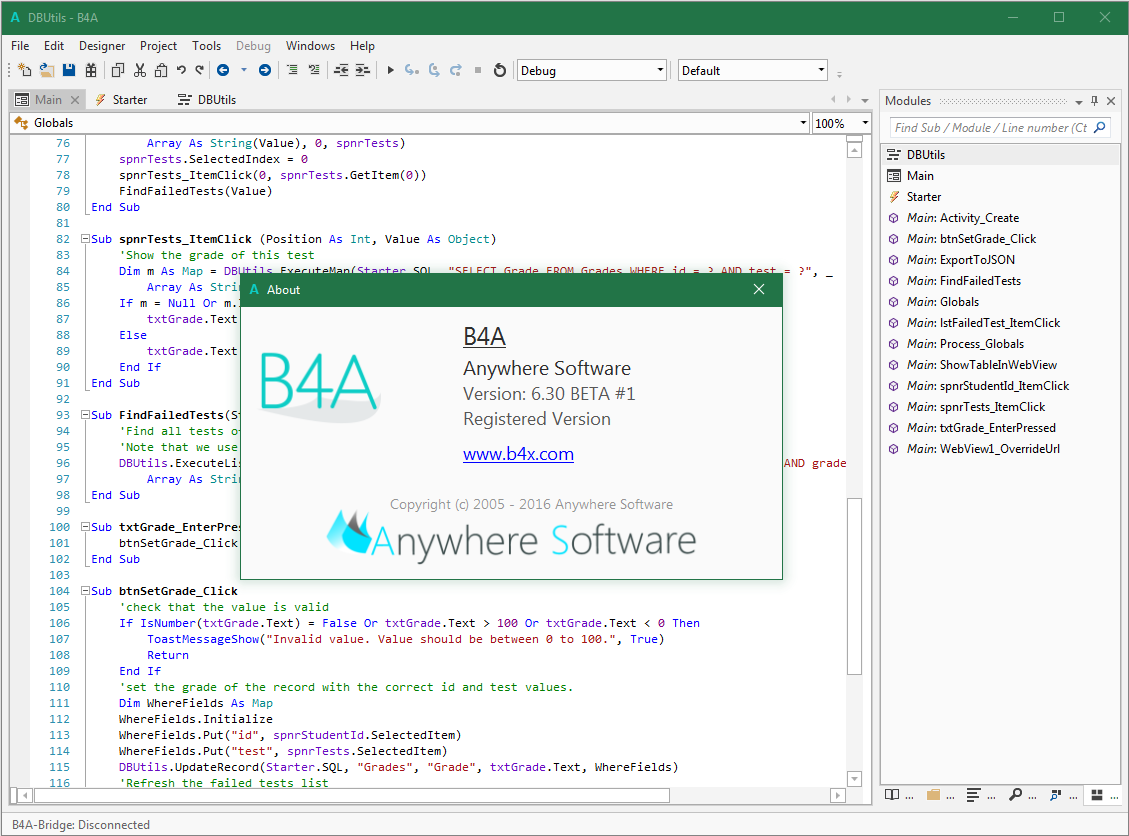Close the About dialog
Image resolution: width=1129 pixels, height=836 pixels.
758,289
